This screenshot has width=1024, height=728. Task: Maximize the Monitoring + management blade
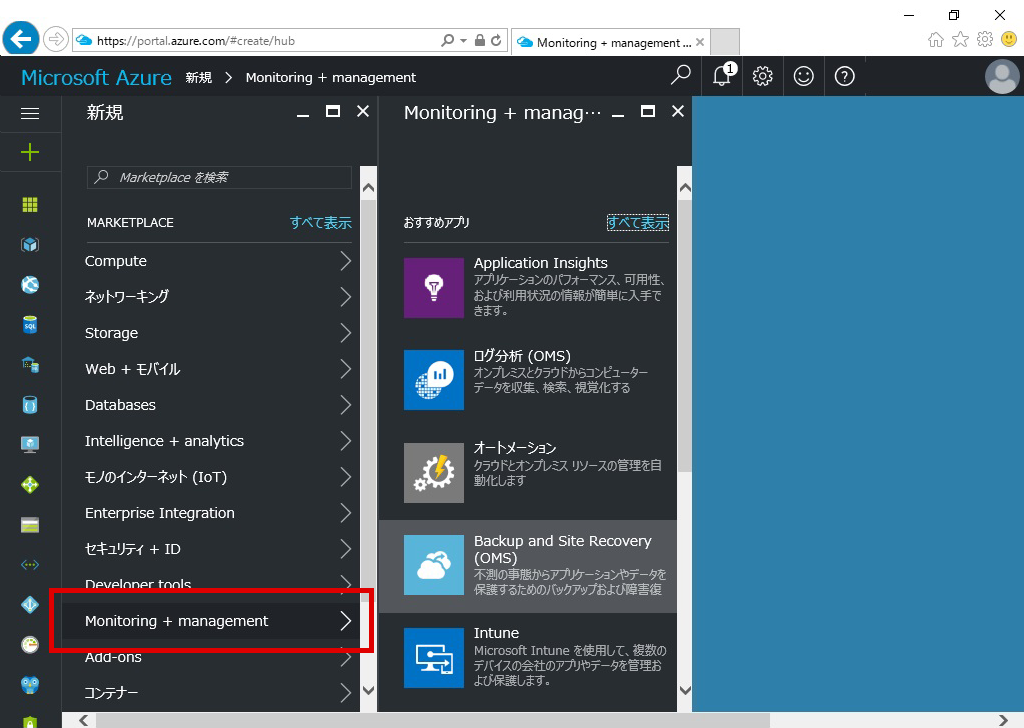pos(648,112)
